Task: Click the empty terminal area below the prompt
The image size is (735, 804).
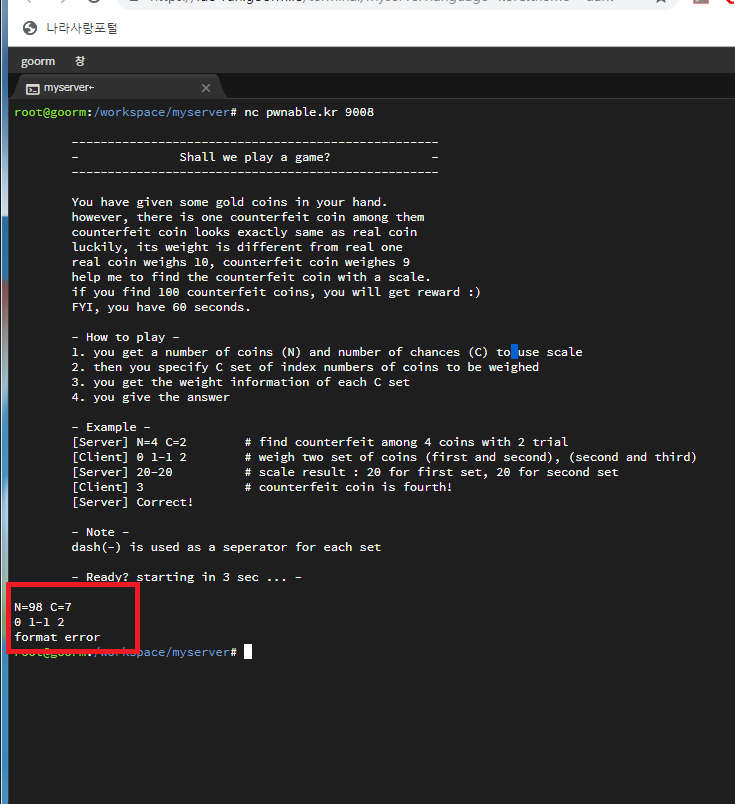Action: tap(370, 730)
